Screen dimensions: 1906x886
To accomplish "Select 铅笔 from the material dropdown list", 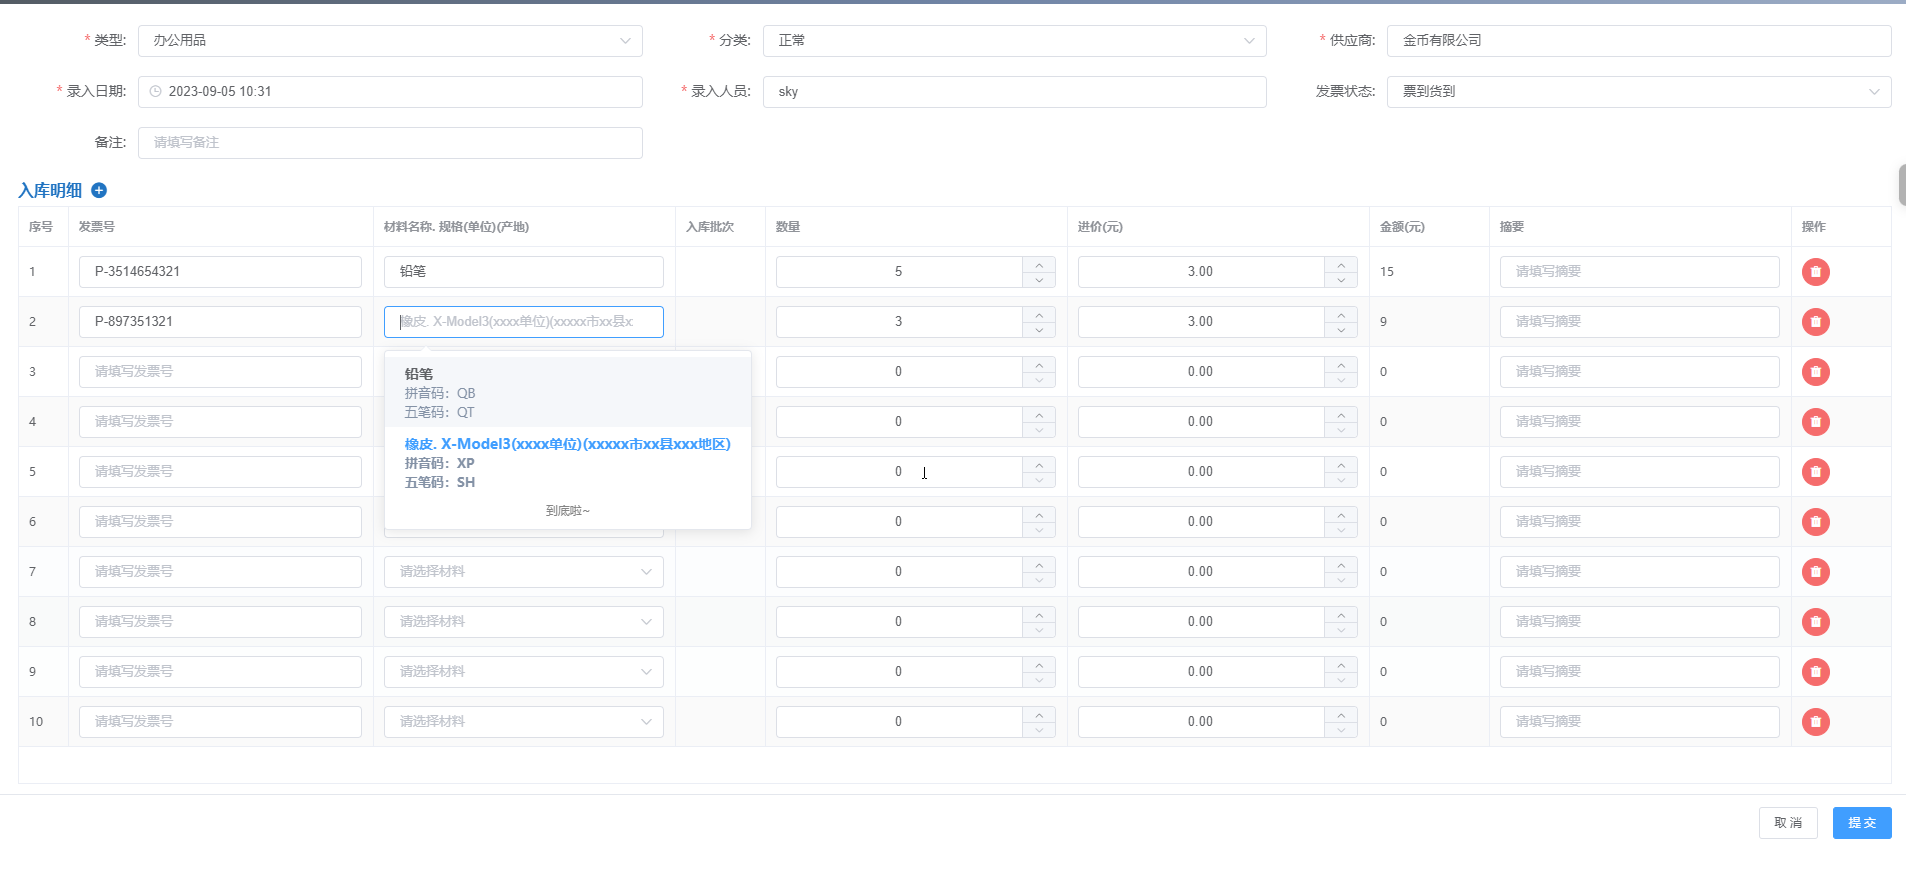I will click(x=567, y=392).
